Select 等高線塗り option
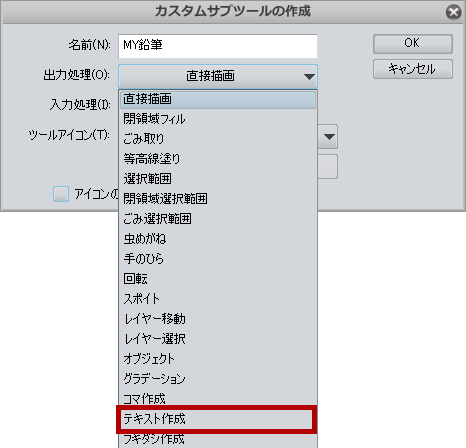 pos(218,159)
